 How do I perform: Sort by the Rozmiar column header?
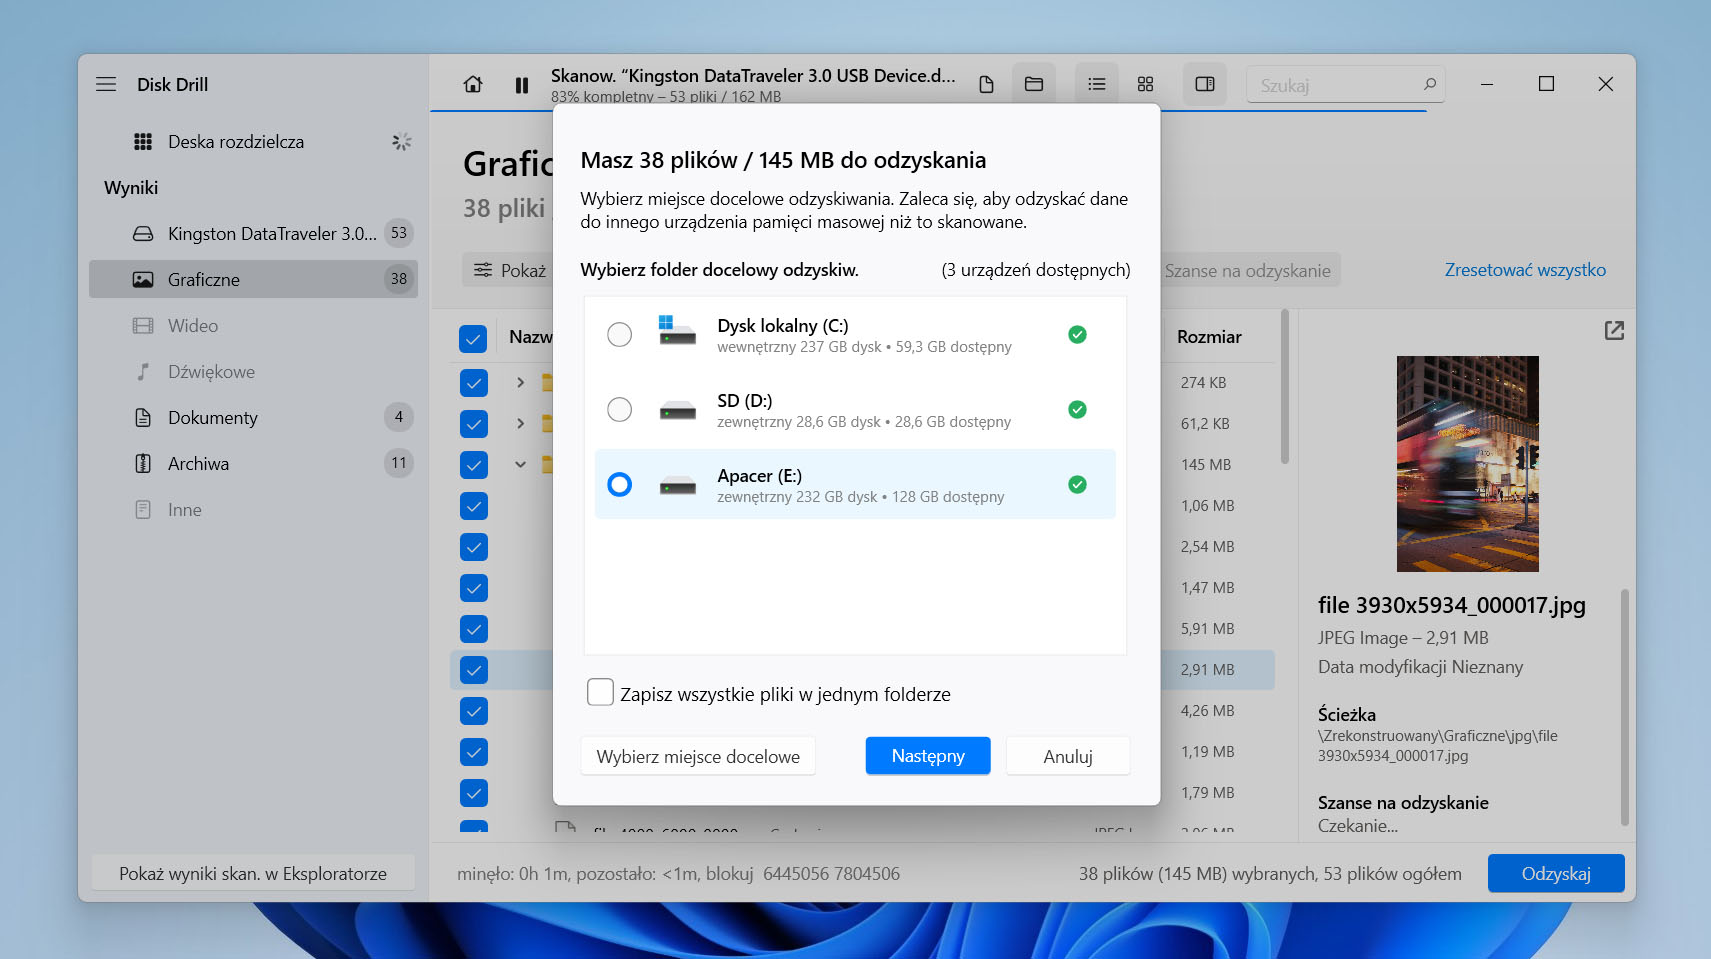[1209, 337]
